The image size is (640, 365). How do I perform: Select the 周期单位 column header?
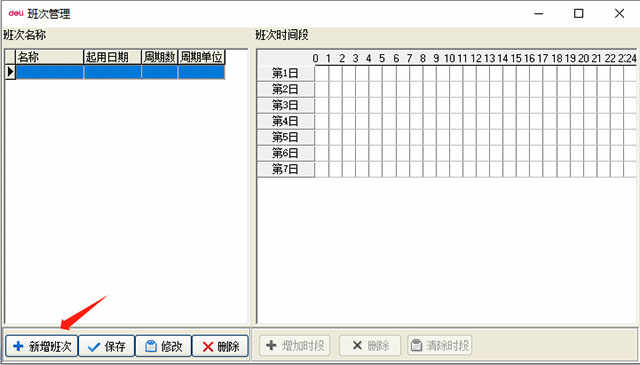point(202,57)
